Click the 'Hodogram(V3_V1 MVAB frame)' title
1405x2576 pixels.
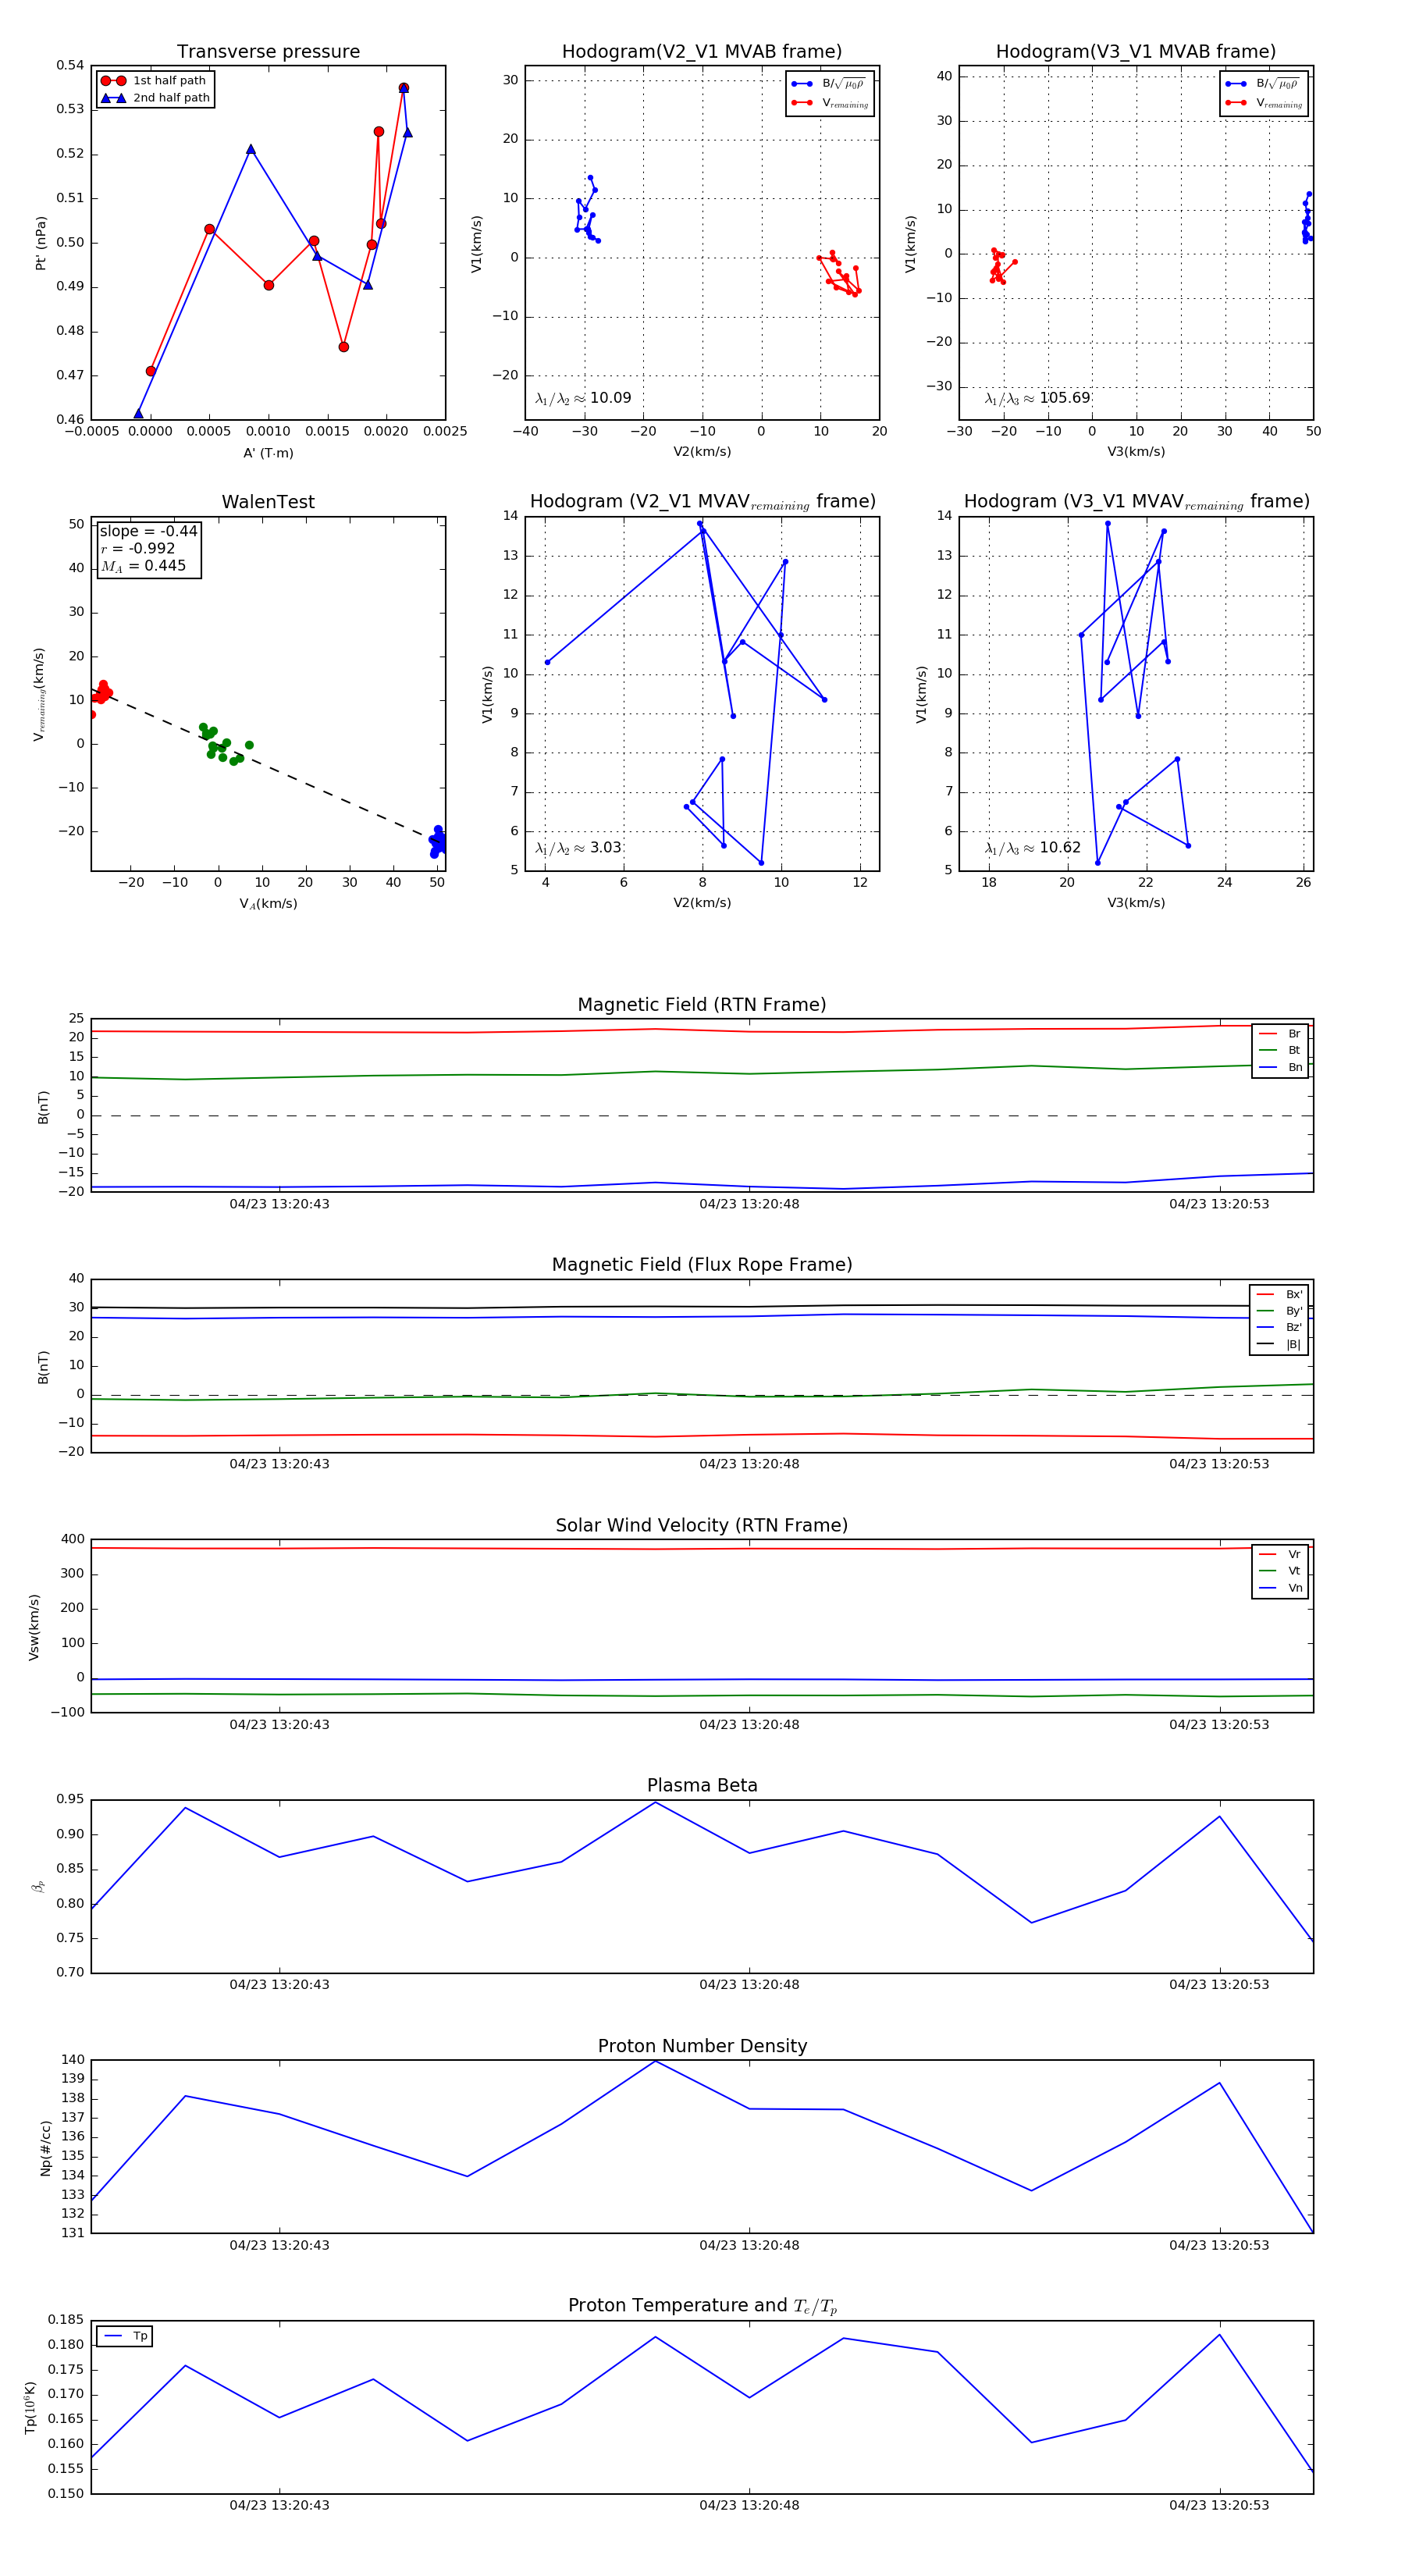pos(1135,52)
